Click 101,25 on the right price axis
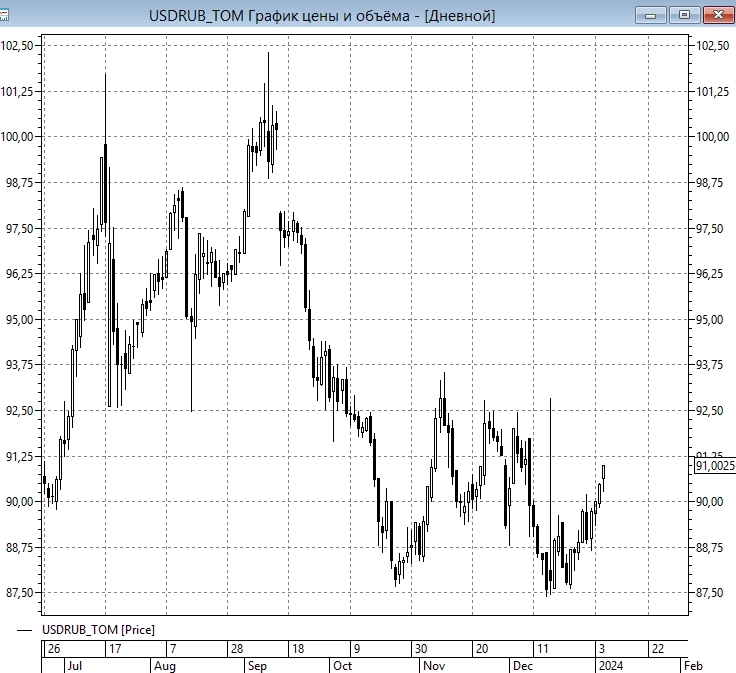The height and width of the screenshot is (673, 736). pyautogui.click(x=713, y=92)
